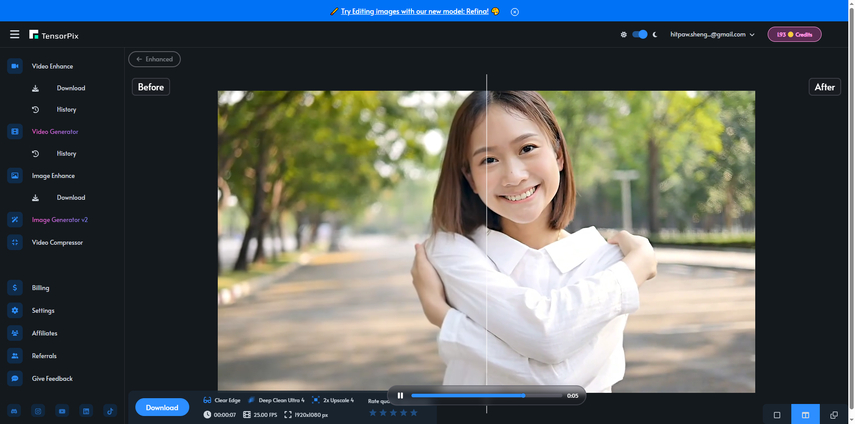Click the Video Compressor icon

pos(15,242)
